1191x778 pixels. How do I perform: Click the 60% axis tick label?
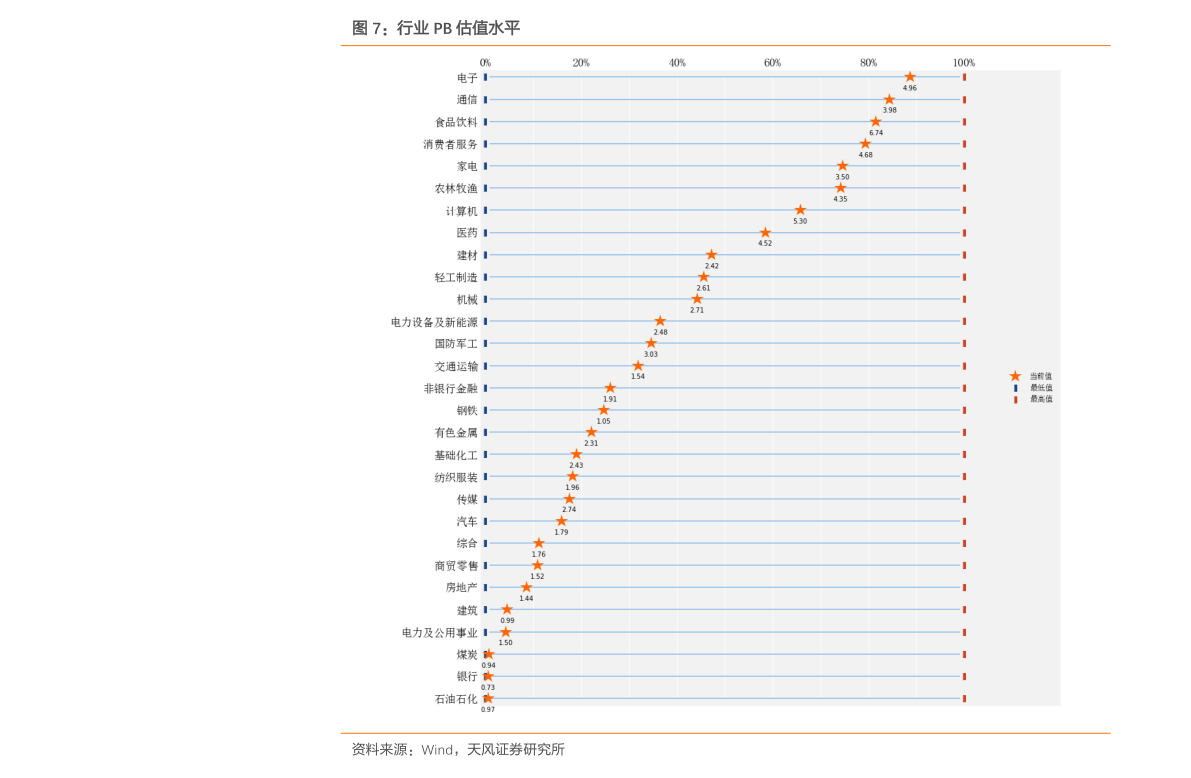pos(773,63)
